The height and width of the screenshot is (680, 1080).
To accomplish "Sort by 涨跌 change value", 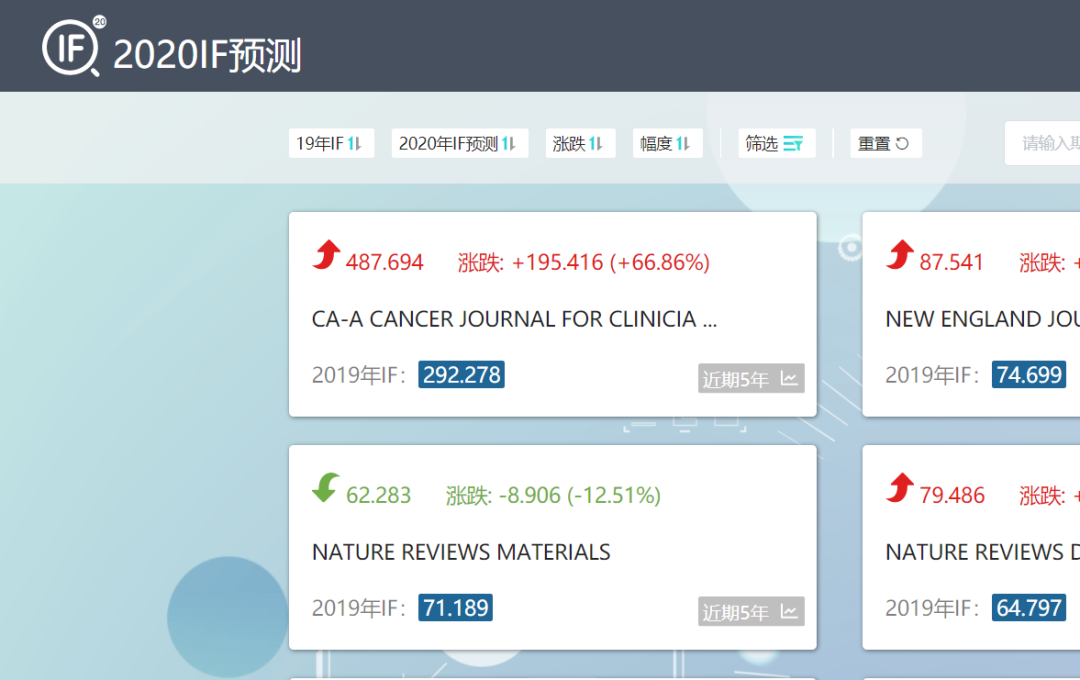I will pos(580,143).
